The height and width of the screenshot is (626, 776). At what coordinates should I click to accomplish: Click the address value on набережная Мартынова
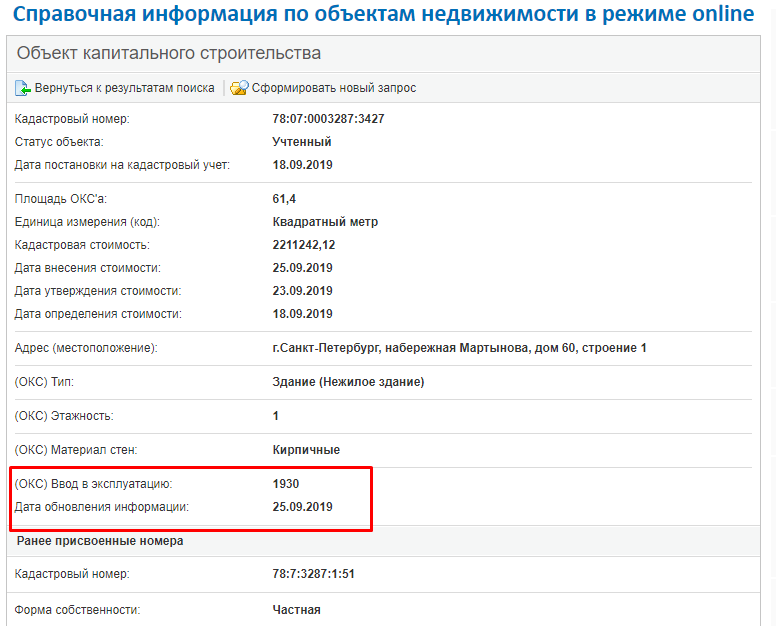point(459,348)
